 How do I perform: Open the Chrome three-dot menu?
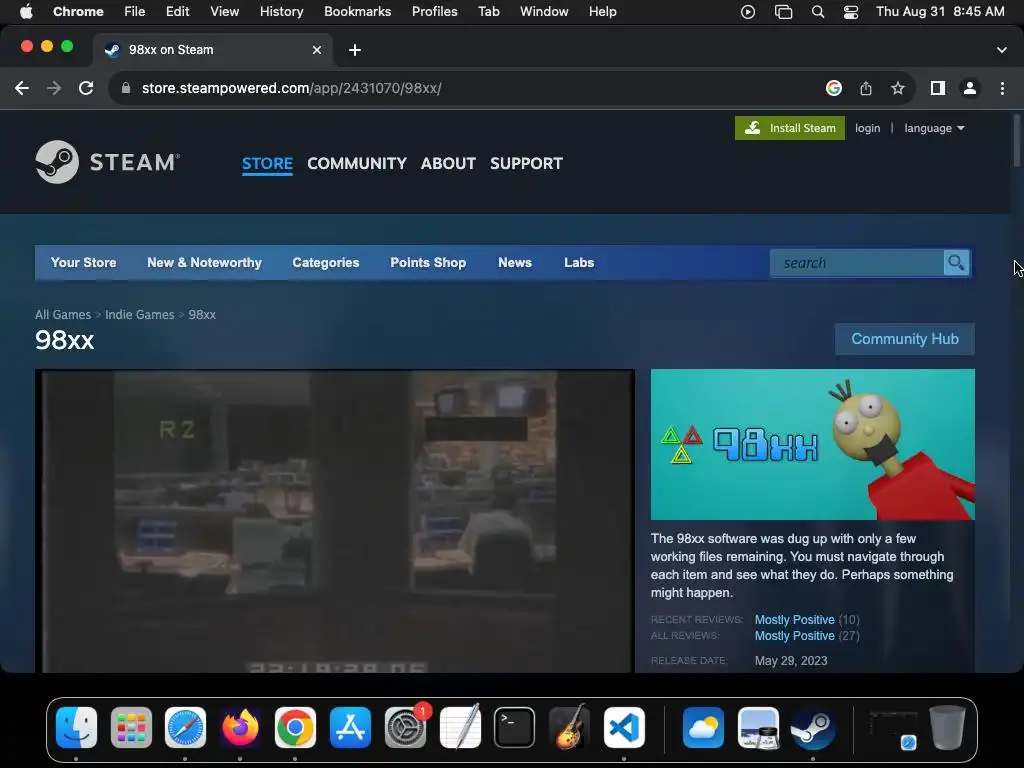click(1002, 88)
